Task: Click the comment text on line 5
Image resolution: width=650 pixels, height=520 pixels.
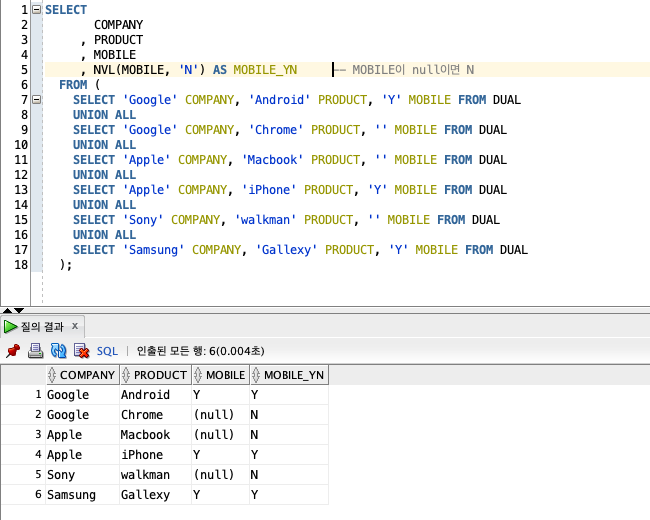Action: 404,70
